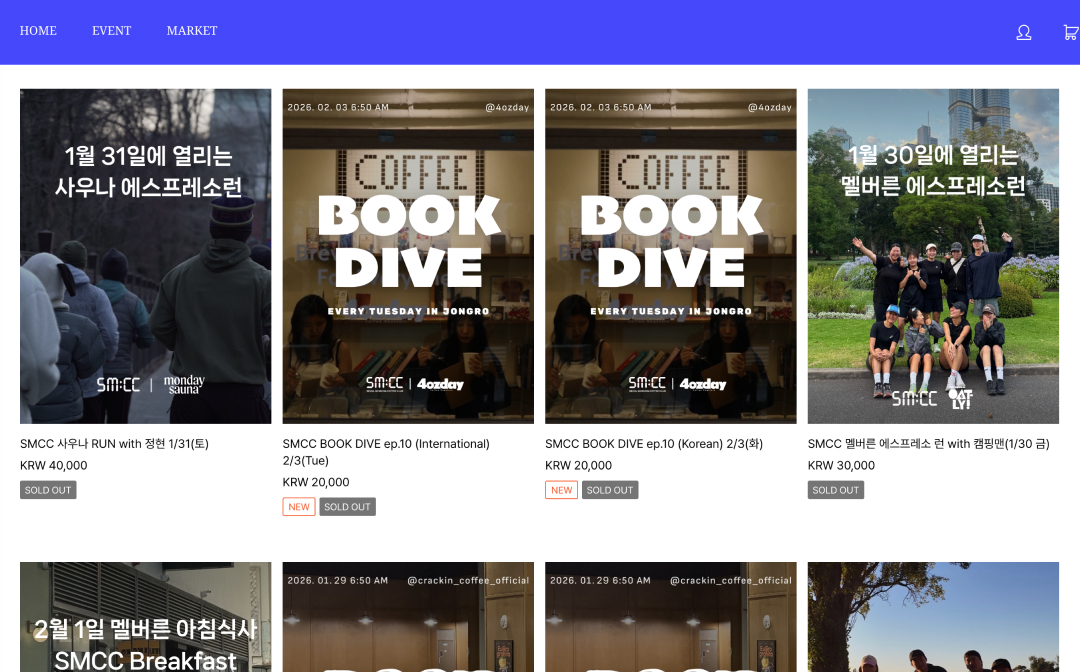
Task: Open the user account icon
Action: pyautogui.click(x=1023, y=32)
